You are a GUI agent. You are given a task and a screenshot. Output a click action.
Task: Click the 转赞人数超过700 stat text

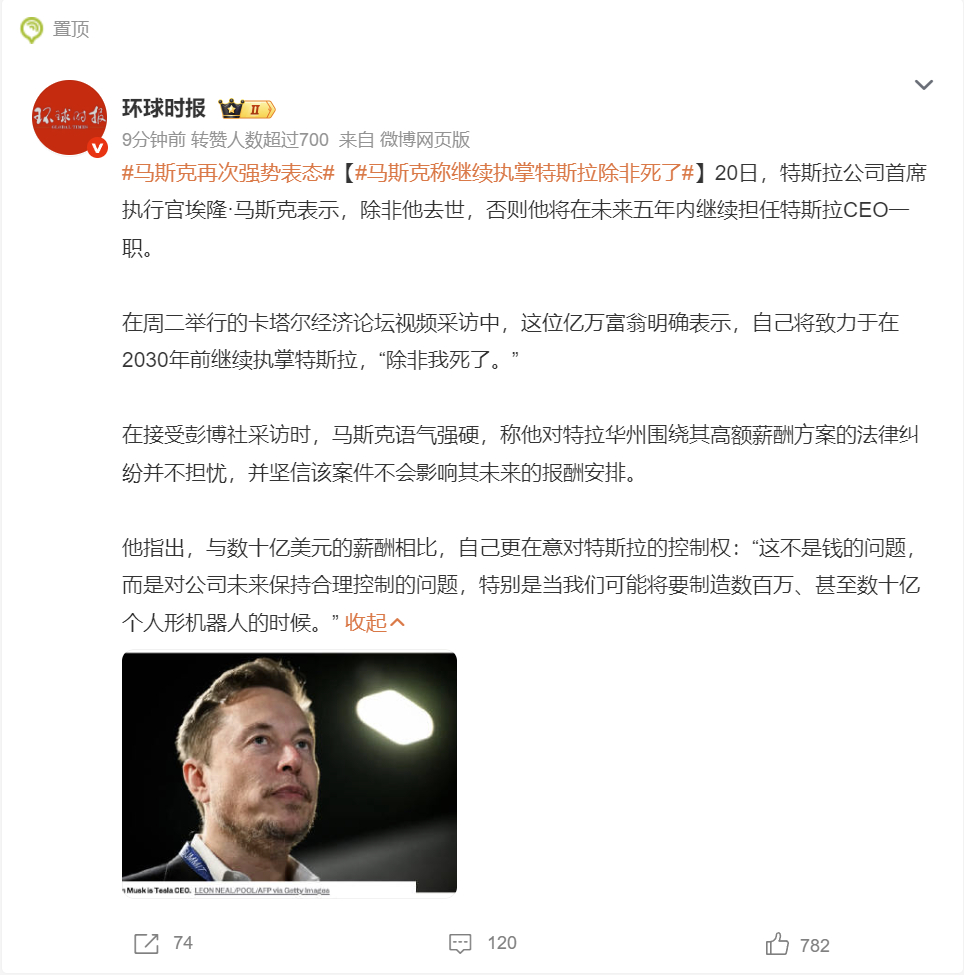(x=260, y=139)
